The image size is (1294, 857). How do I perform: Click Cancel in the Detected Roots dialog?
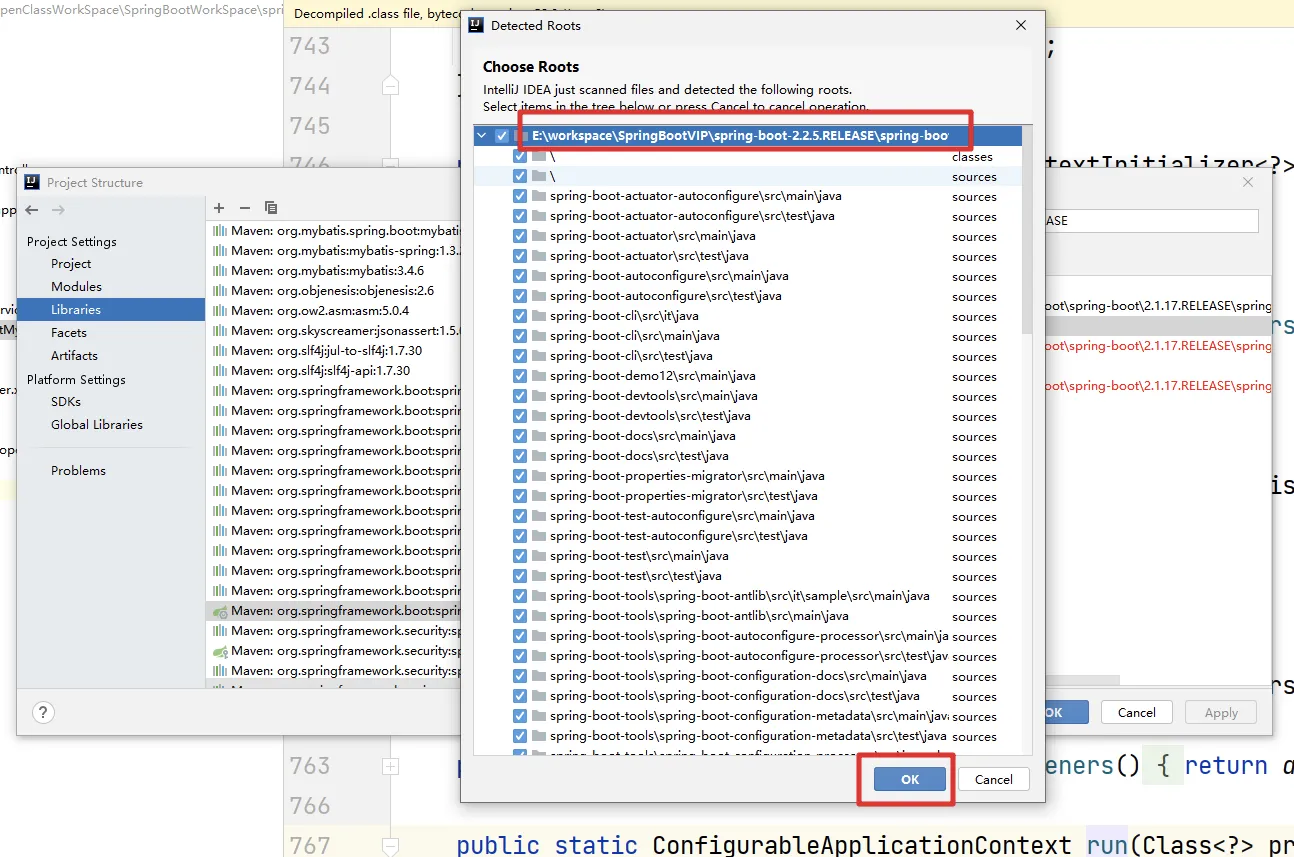coord(993,780)
